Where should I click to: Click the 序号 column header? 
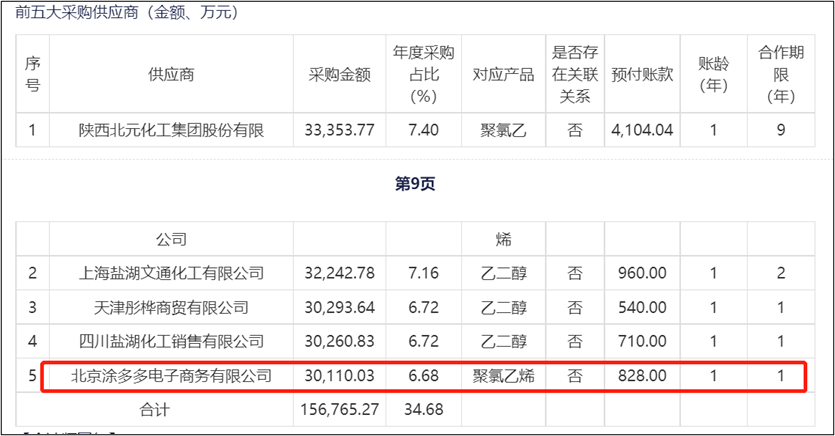pos(32,75)
